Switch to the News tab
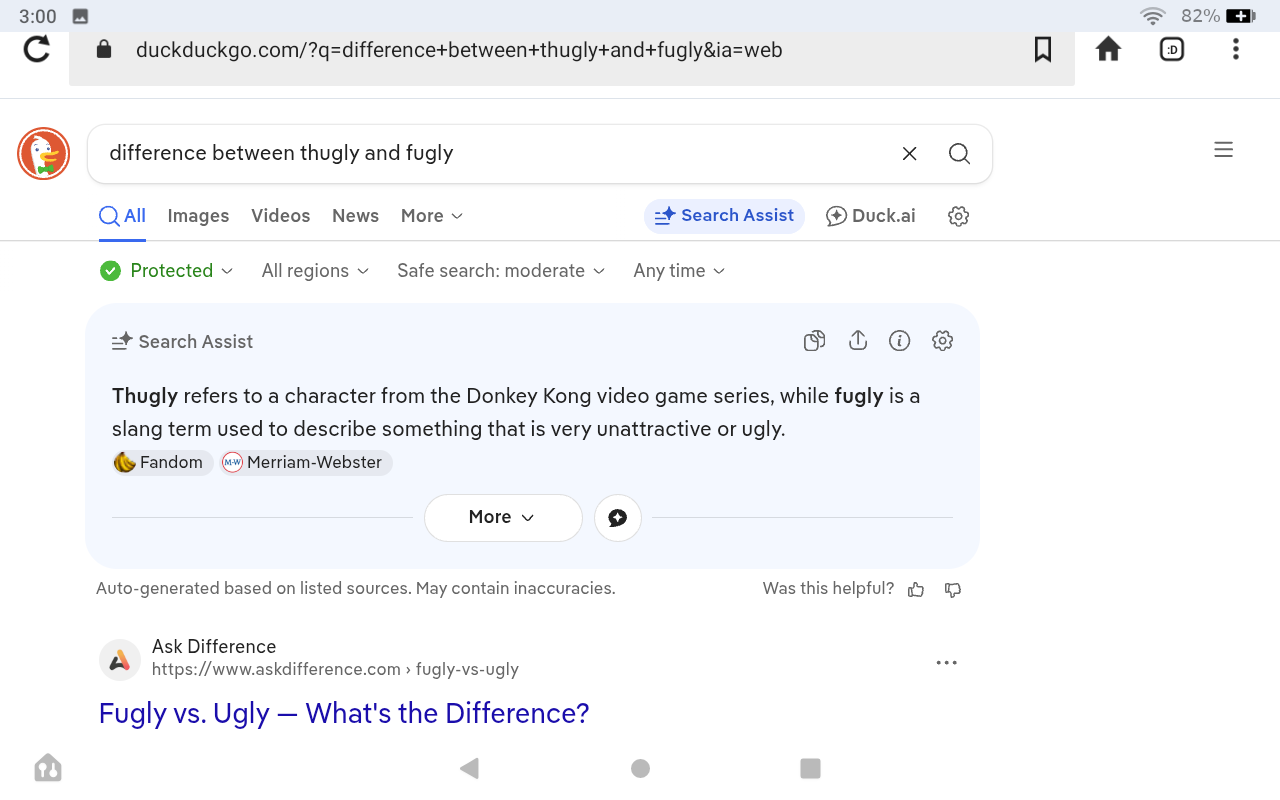1280x800 pixels. 355,216
